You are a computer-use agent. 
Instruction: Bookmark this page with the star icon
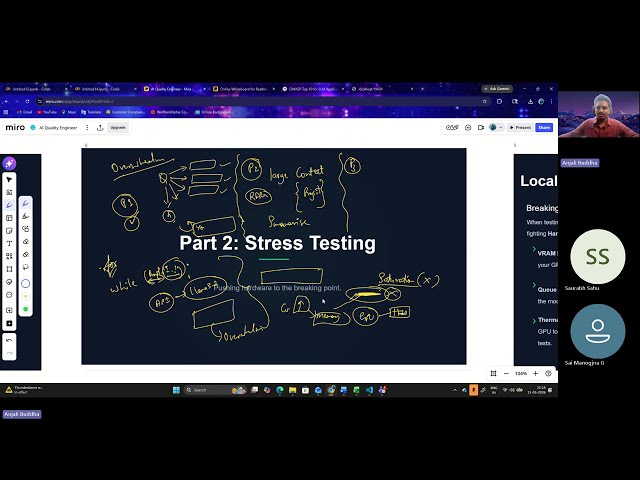coord(484,101)
